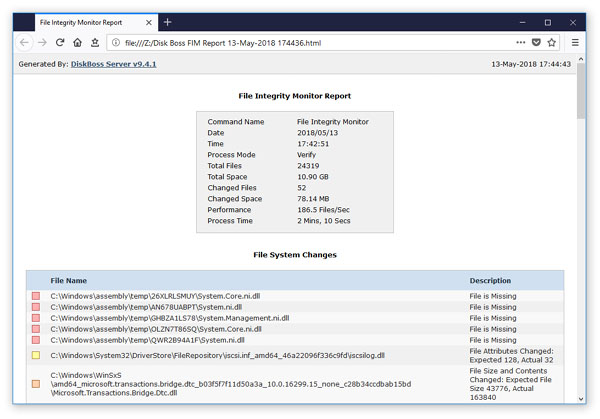Image resolution: width=600 pixels, height=419 pixels.
Task: Click the Description column header
Action: click(x=490, y=280)
